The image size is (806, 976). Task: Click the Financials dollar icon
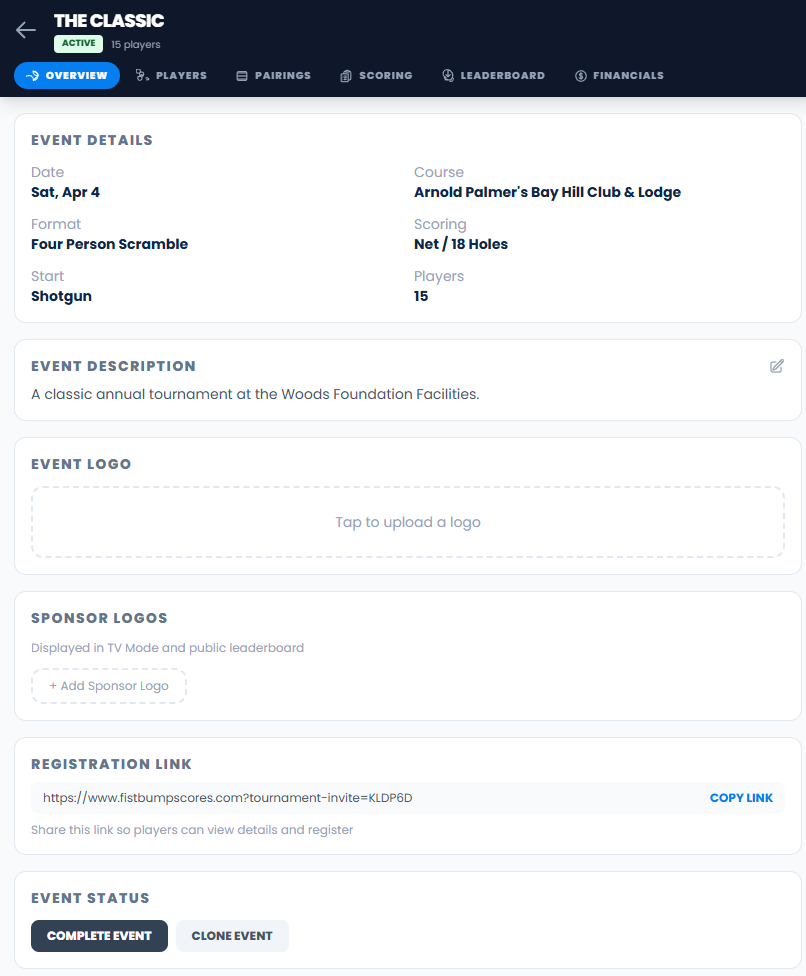coord(581,76)
